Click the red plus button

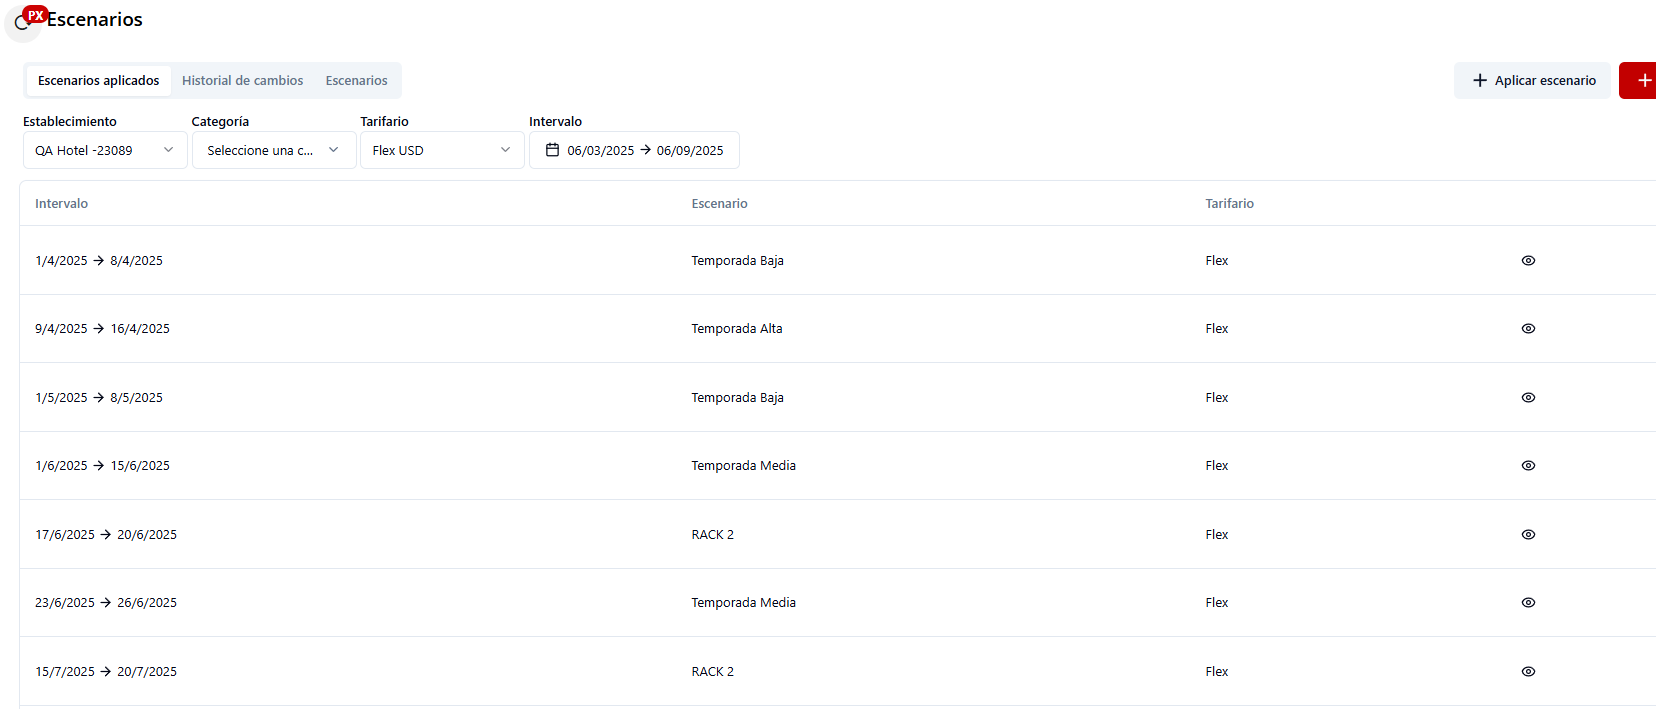tap(1640, 80)
